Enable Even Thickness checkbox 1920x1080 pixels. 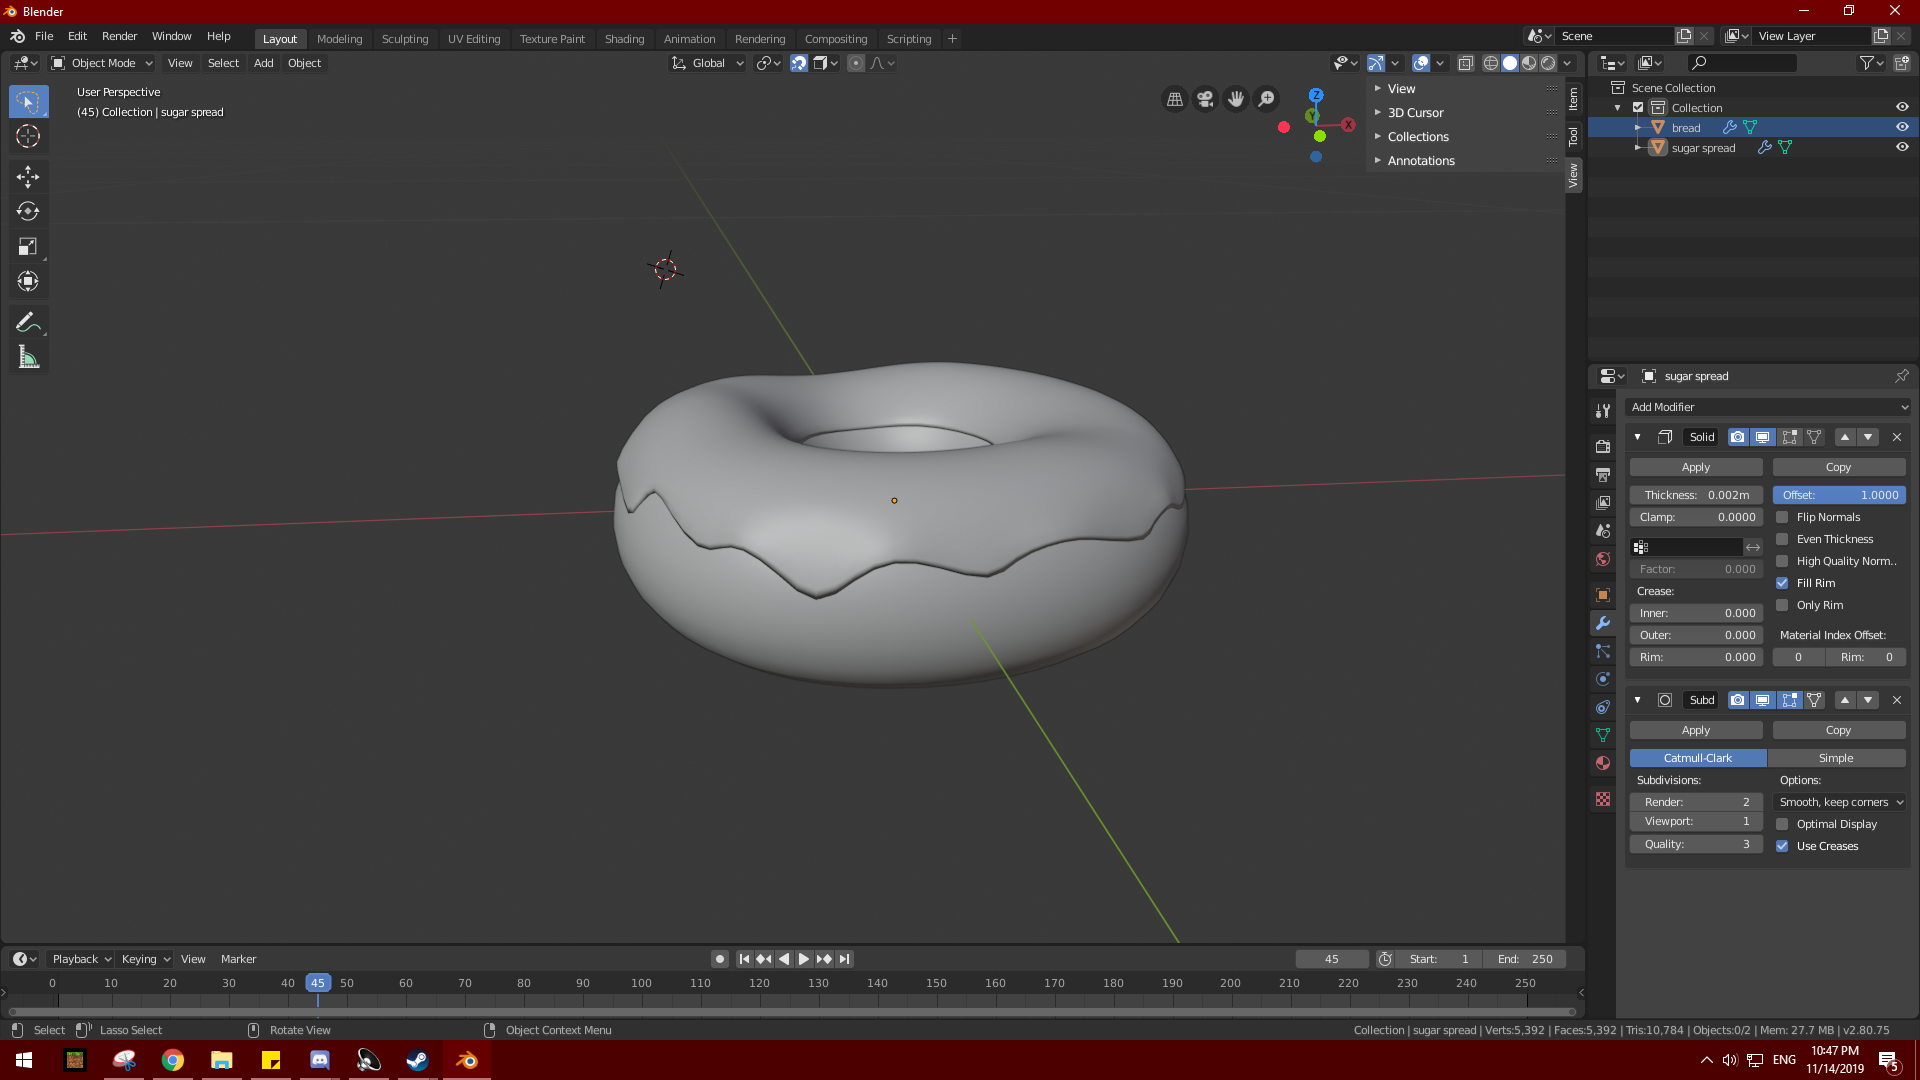tap(1782, 539)
